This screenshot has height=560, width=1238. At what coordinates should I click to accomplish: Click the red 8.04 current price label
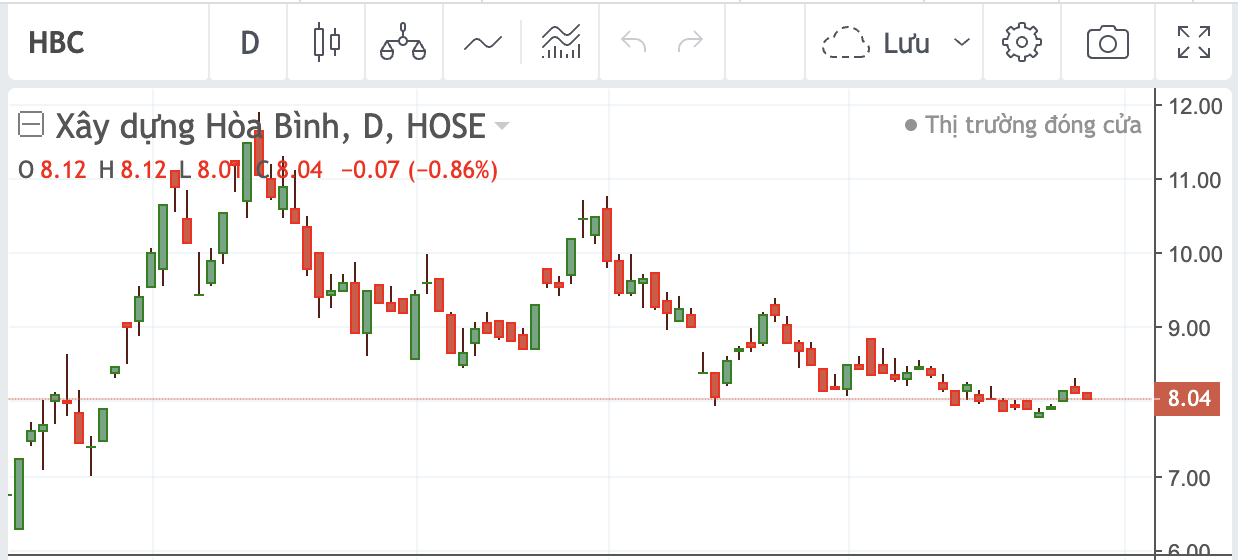[1186, 399]
